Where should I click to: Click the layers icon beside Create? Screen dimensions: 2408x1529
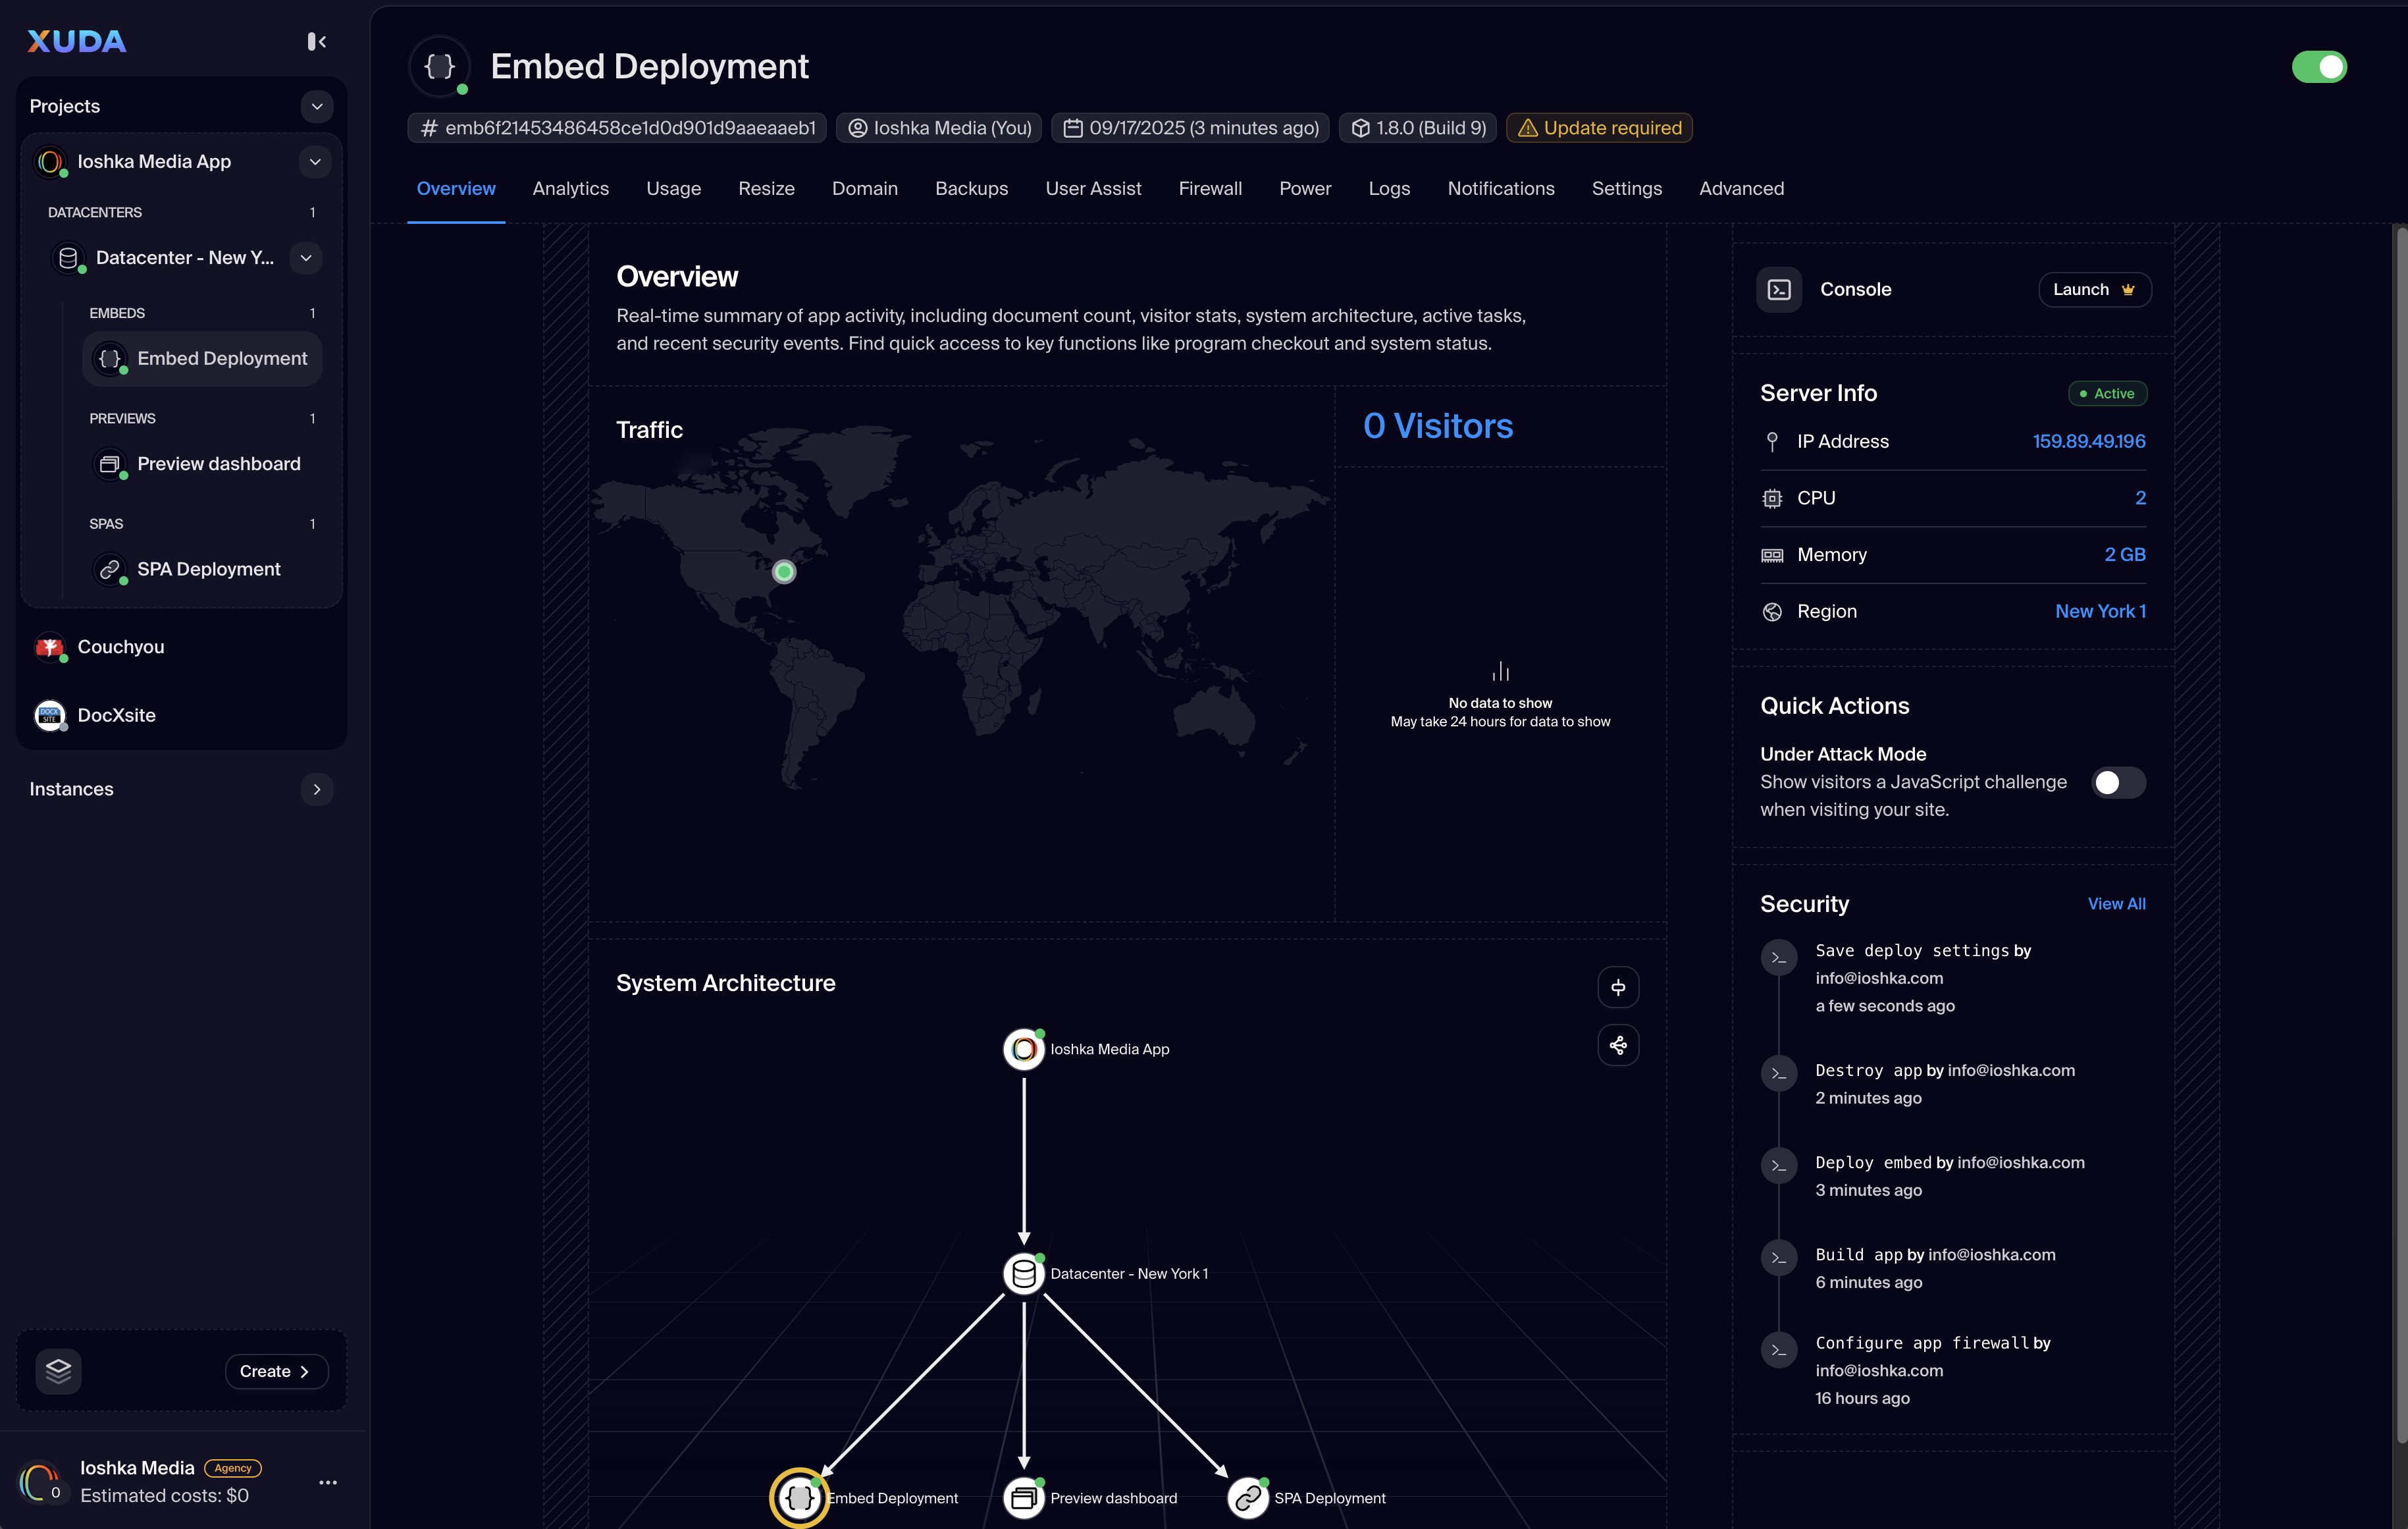coord(58,1370)
